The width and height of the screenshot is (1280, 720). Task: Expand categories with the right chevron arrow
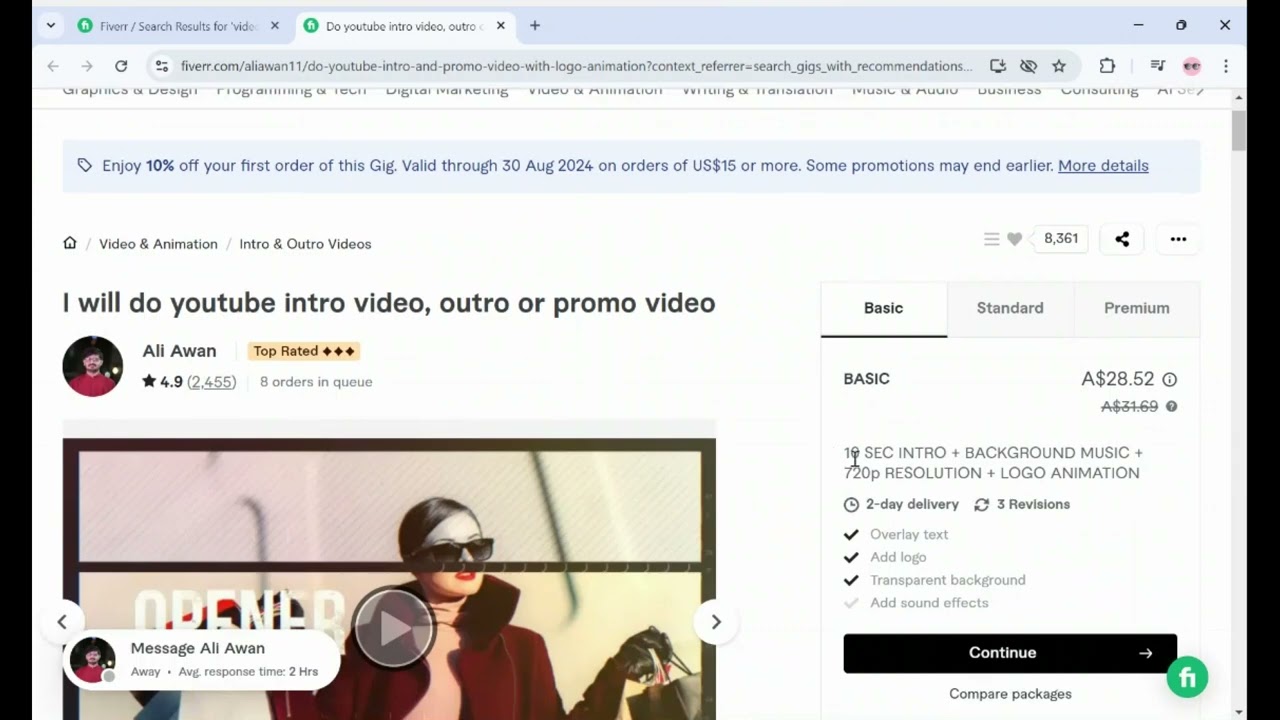coord(1200,90)
